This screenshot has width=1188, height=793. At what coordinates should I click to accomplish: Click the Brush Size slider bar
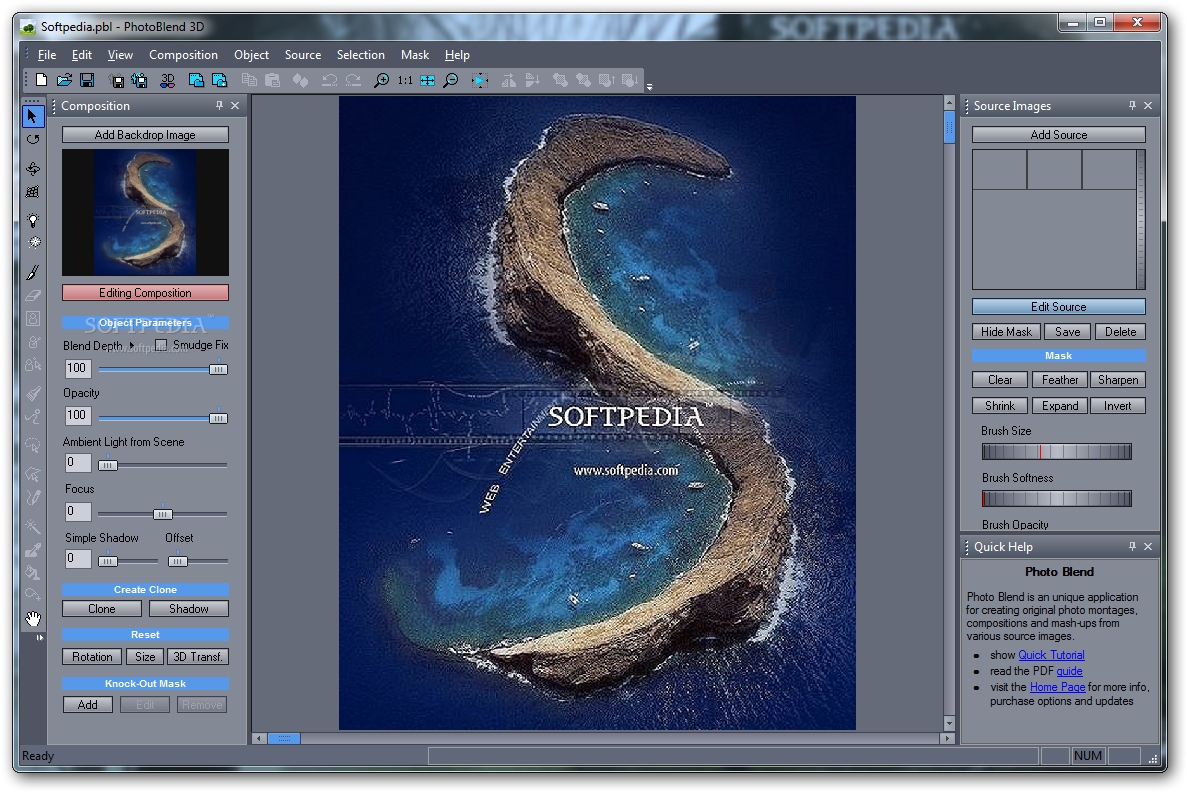1056,451
